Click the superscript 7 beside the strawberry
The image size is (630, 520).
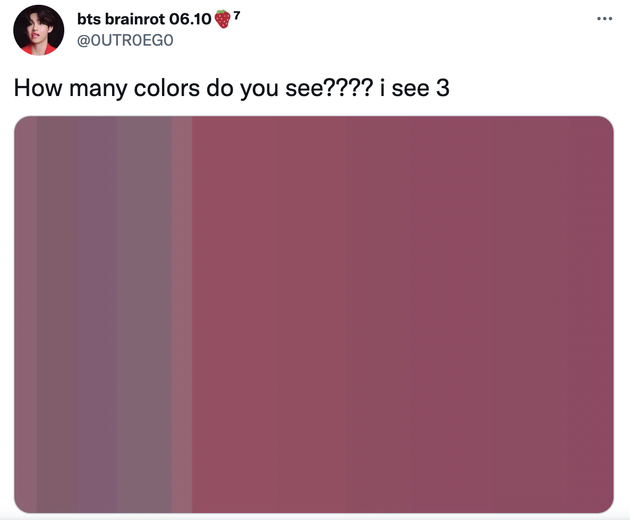point(237,15)
